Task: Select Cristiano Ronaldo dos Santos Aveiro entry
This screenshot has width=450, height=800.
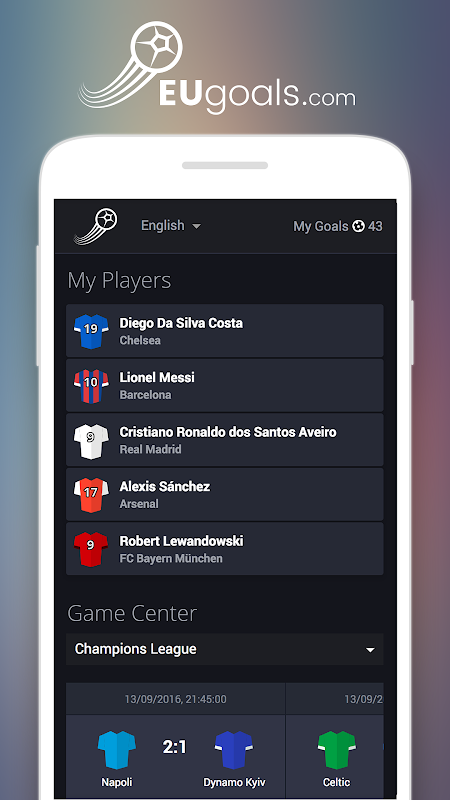Action: (224, 440)
